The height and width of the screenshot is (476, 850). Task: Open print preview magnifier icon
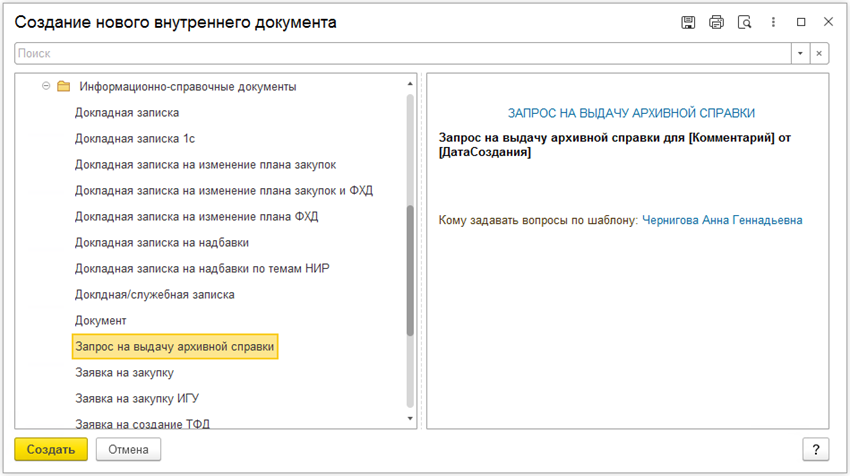[744, 22]
